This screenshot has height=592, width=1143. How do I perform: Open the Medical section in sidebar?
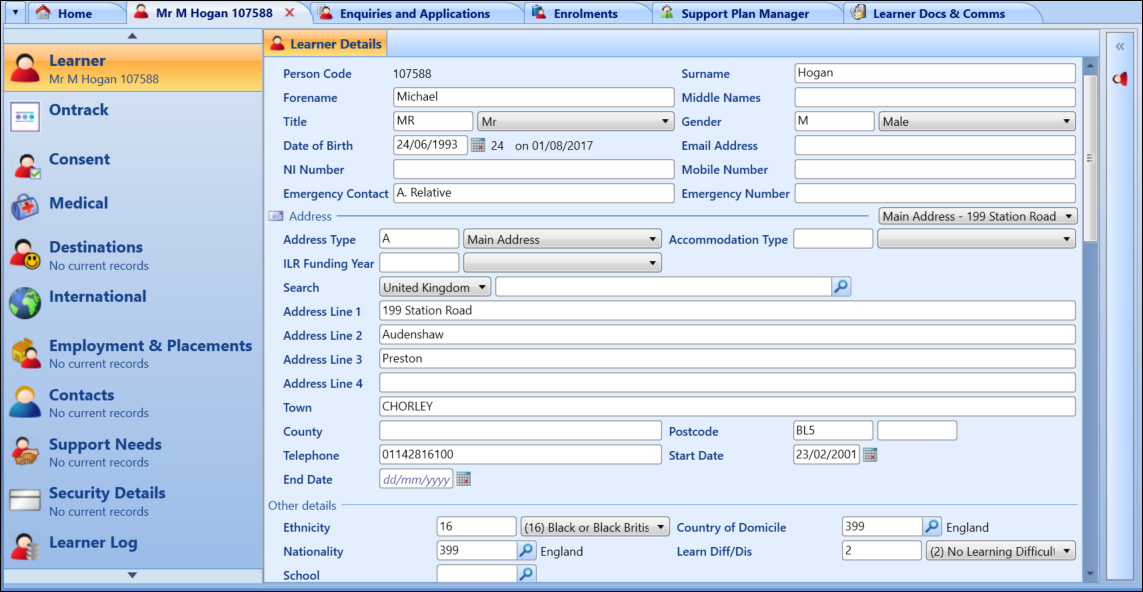(78, 204)
